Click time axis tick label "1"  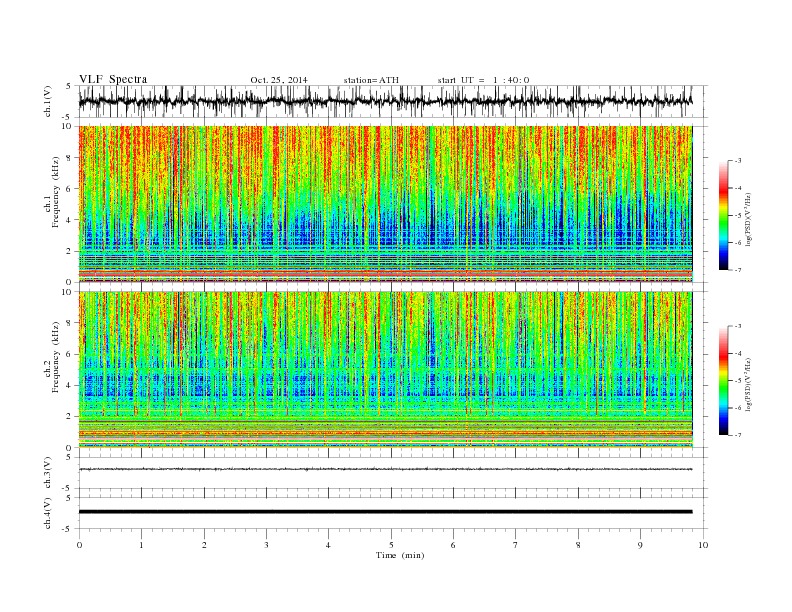[141, 545]
